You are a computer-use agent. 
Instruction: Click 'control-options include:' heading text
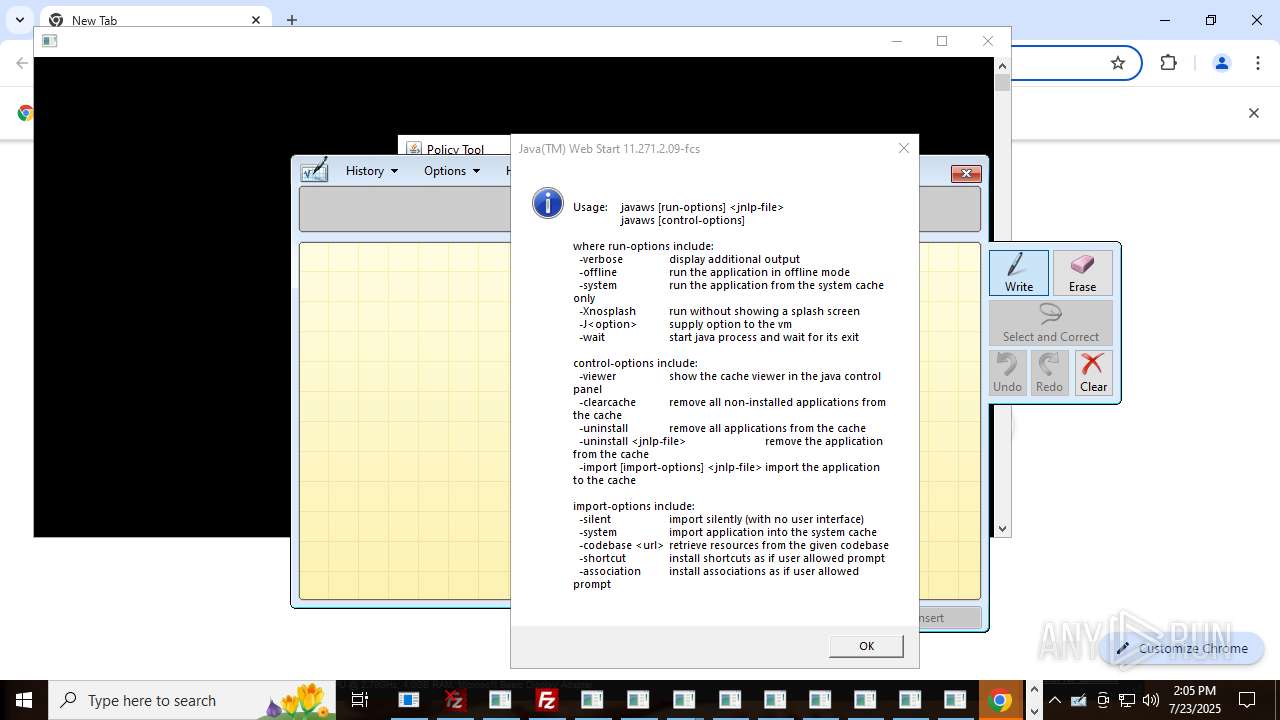point(635,363)
